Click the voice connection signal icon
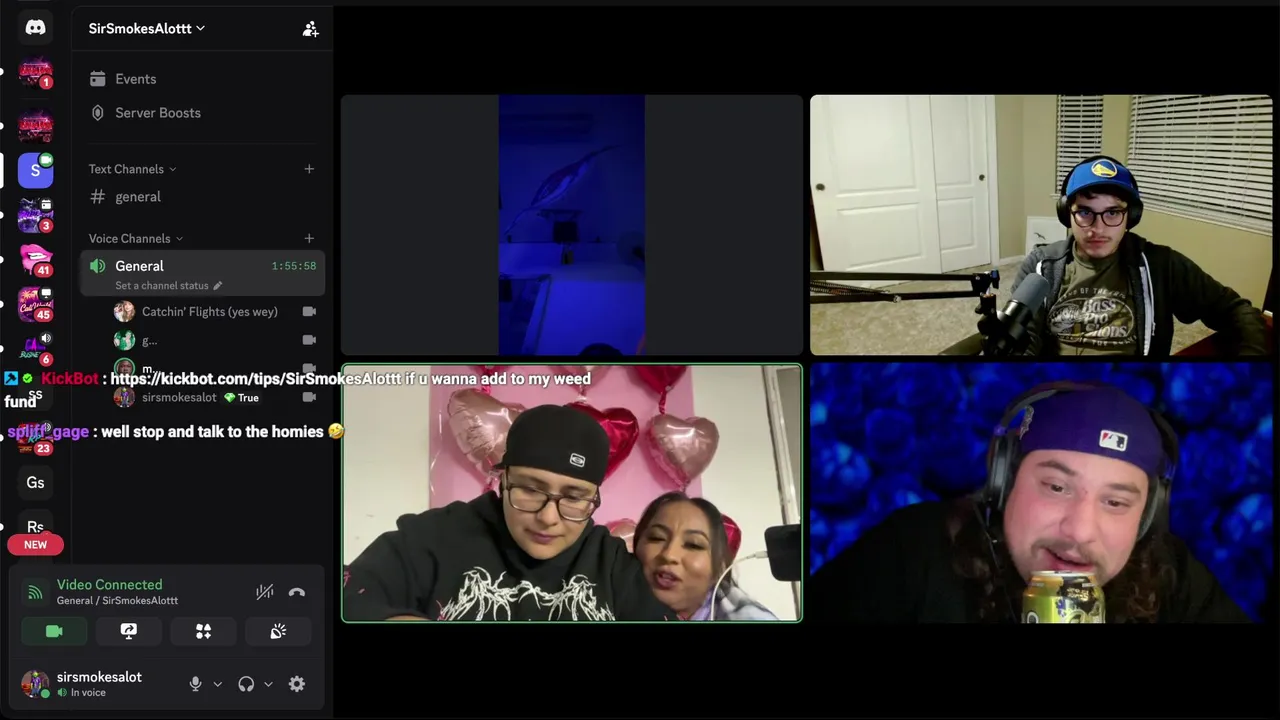 (x=35, y=592)
